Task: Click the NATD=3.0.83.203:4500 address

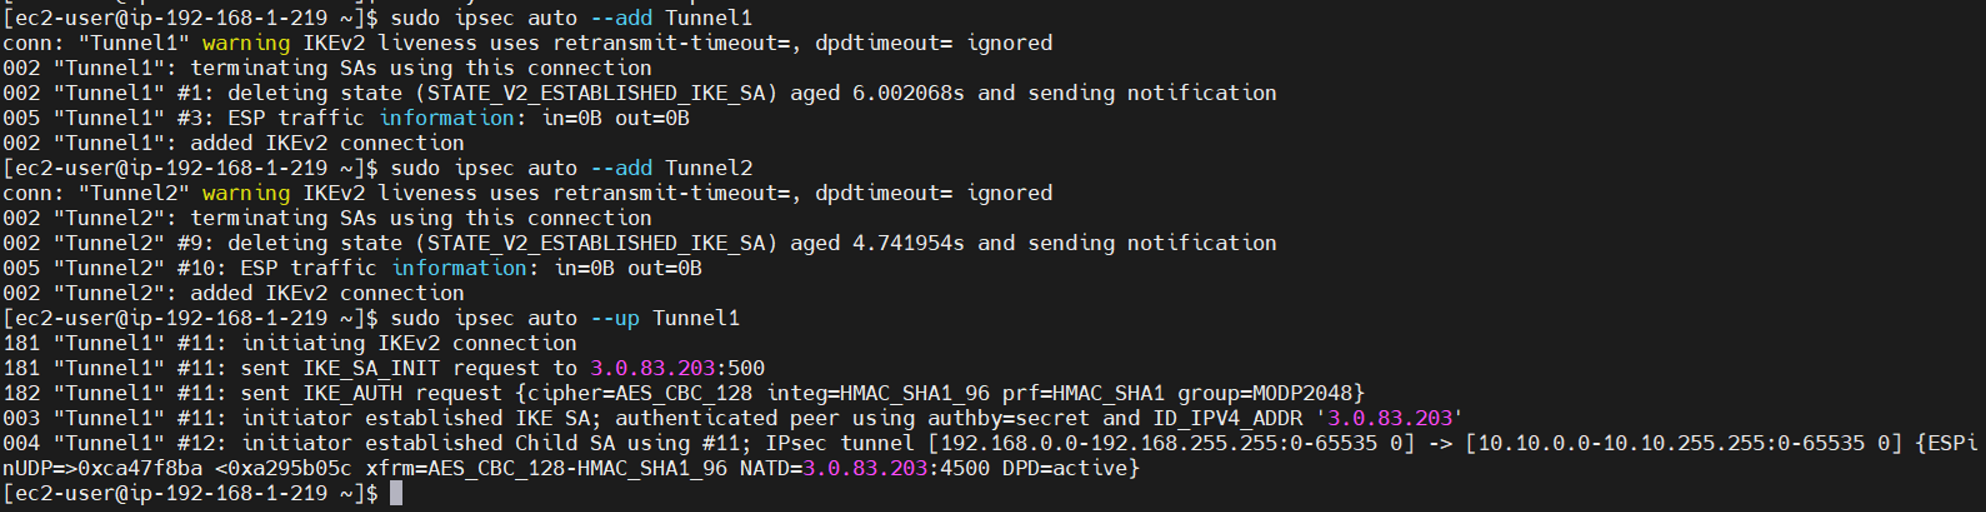Action: click(865, 468)
